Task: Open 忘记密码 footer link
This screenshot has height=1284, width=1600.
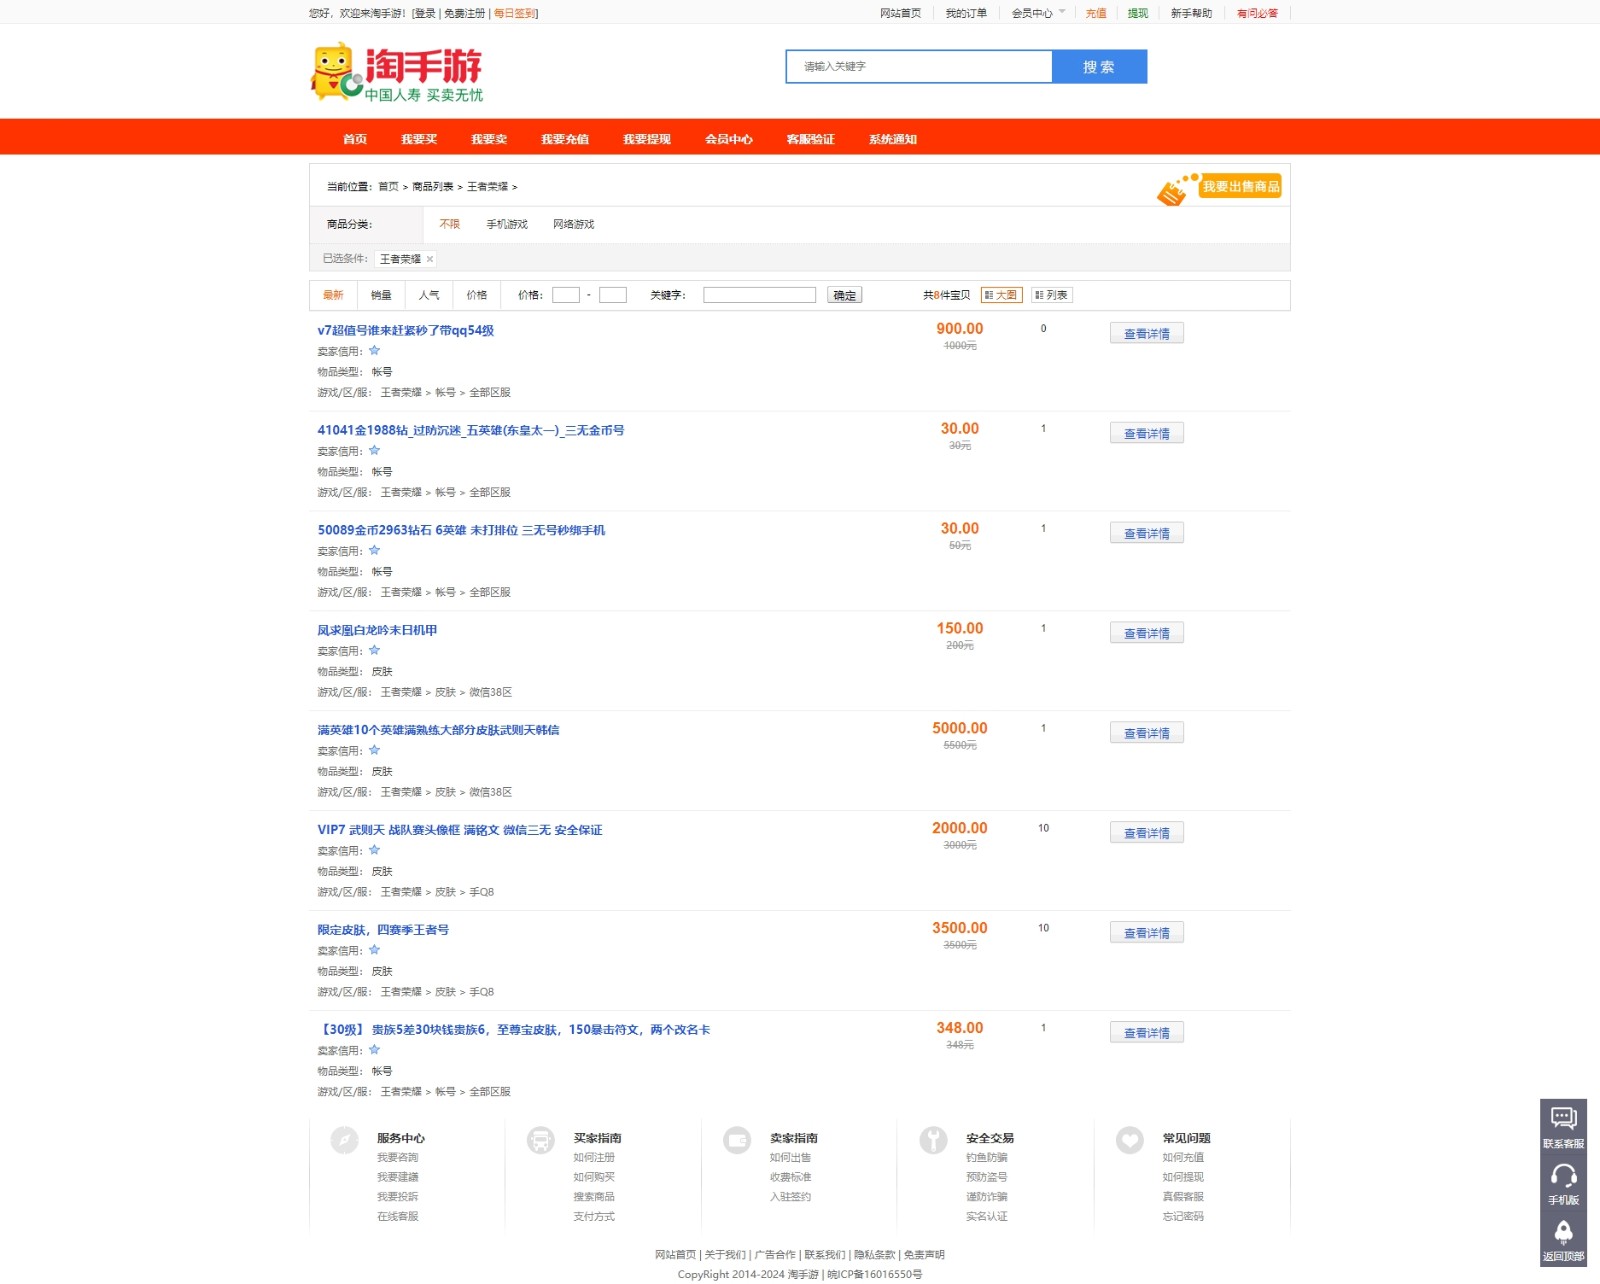Action: pos(1183,1217)
